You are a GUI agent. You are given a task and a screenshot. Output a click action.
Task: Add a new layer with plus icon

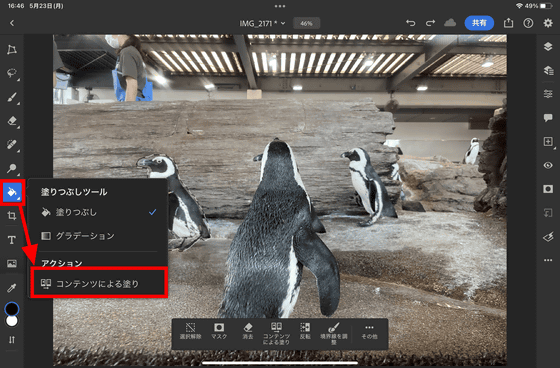pos(548,141)
